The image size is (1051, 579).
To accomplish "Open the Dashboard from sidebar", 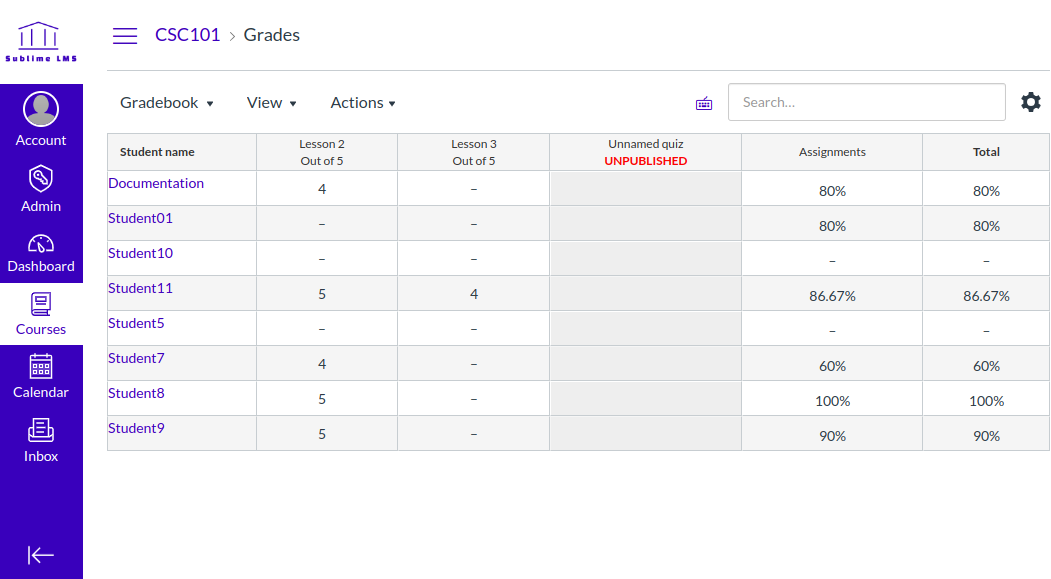I will tap(41, 253).
